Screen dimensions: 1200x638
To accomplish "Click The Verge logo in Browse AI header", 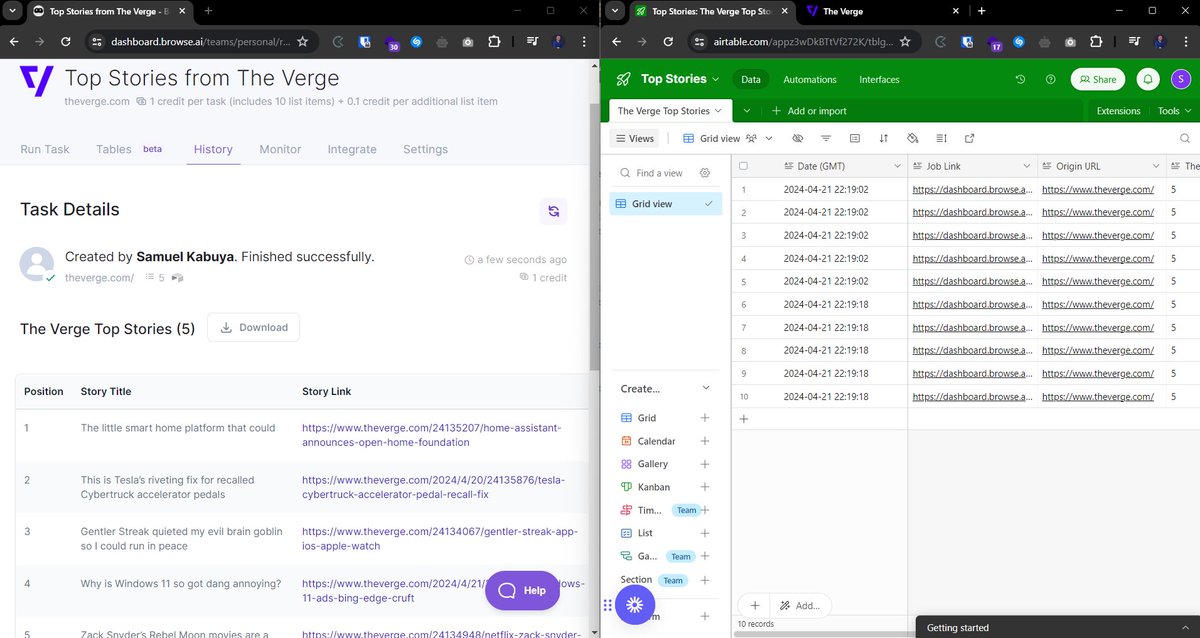I will coord(36,80).
